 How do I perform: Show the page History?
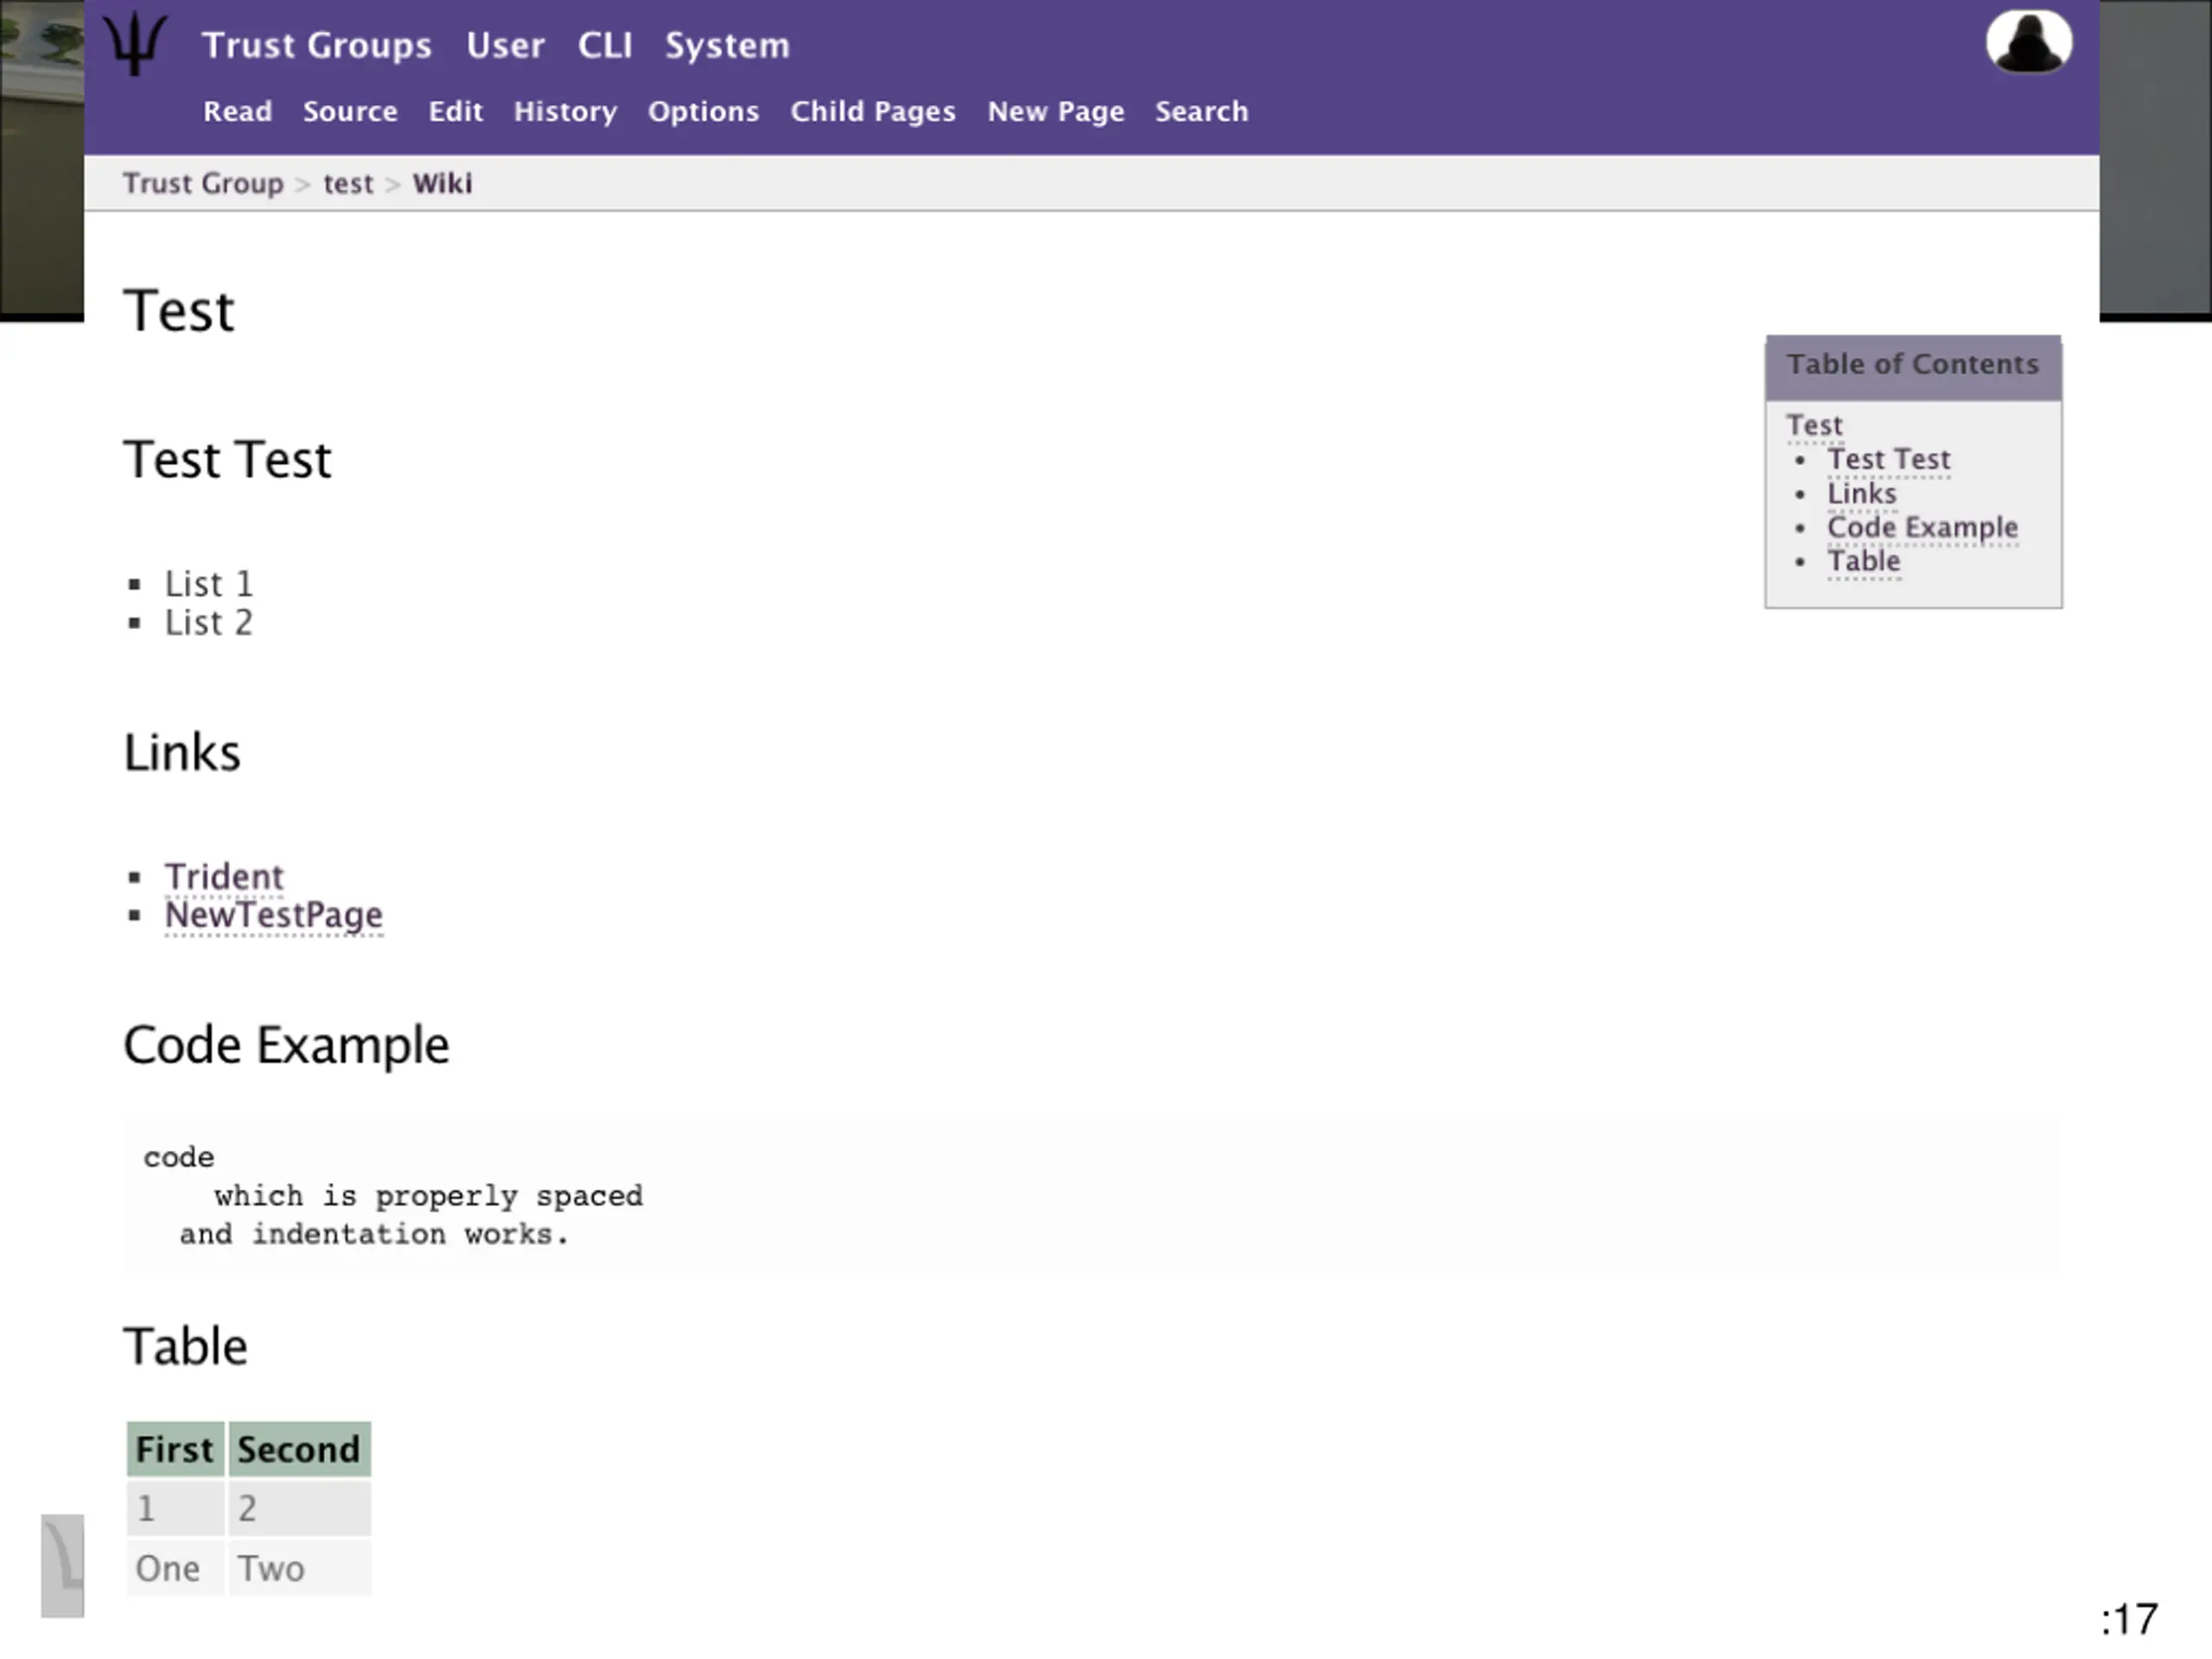[x=565, y=111]
